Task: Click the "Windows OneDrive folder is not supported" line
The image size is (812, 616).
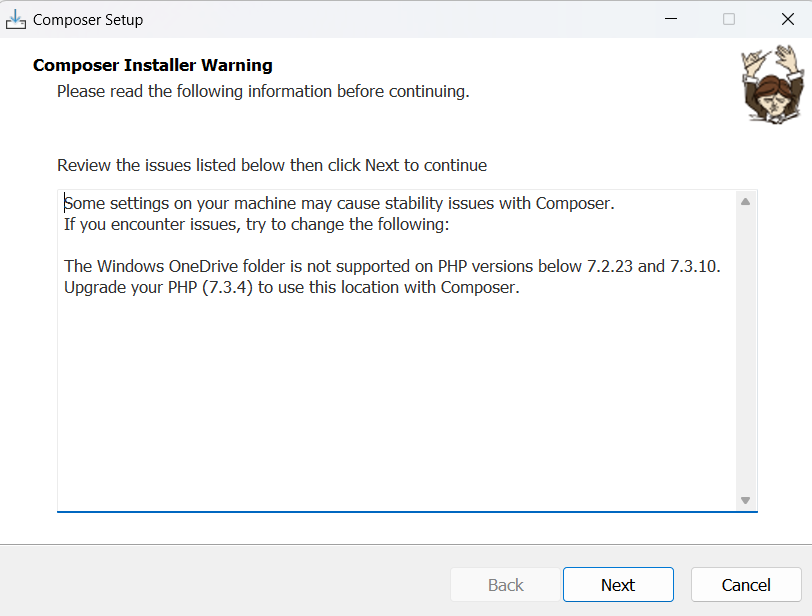Action: point(392,266)
